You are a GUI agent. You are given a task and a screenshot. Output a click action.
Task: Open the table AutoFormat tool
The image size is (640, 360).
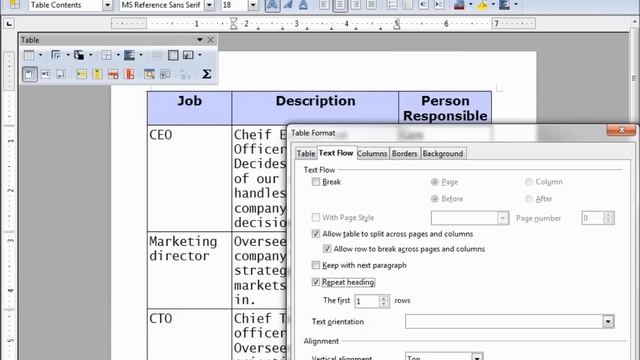[x=149, y=74]
